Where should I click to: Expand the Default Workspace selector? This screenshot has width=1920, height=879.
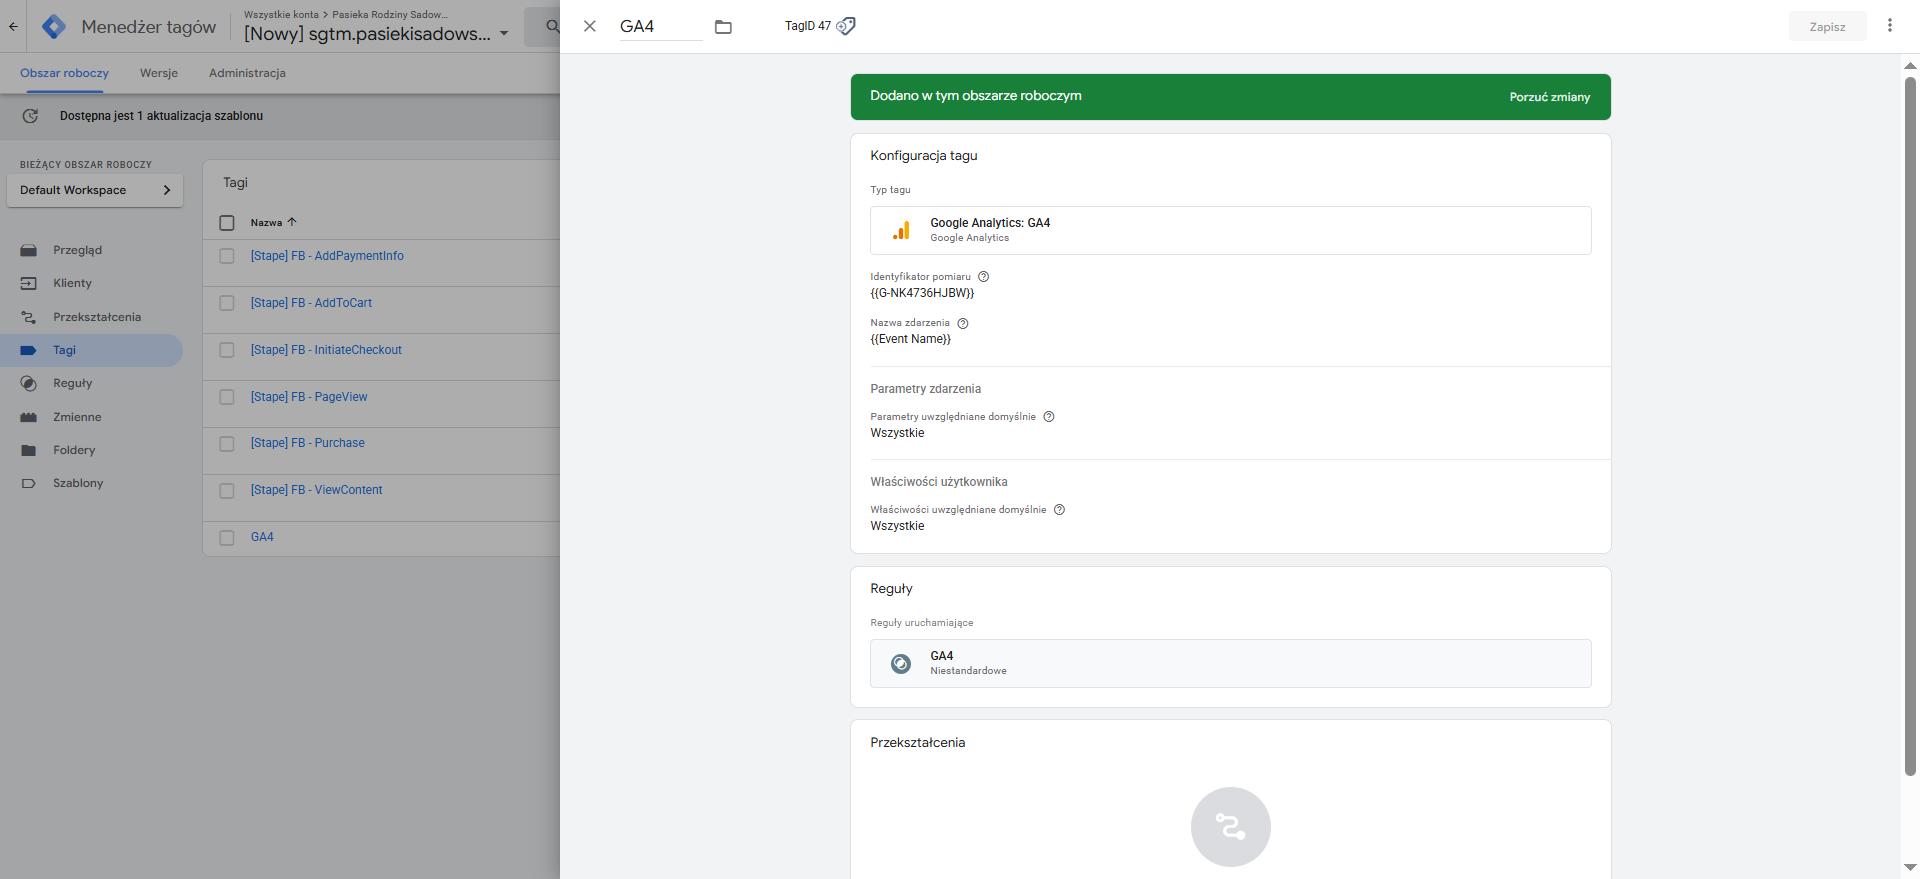(x=95, y=190)
